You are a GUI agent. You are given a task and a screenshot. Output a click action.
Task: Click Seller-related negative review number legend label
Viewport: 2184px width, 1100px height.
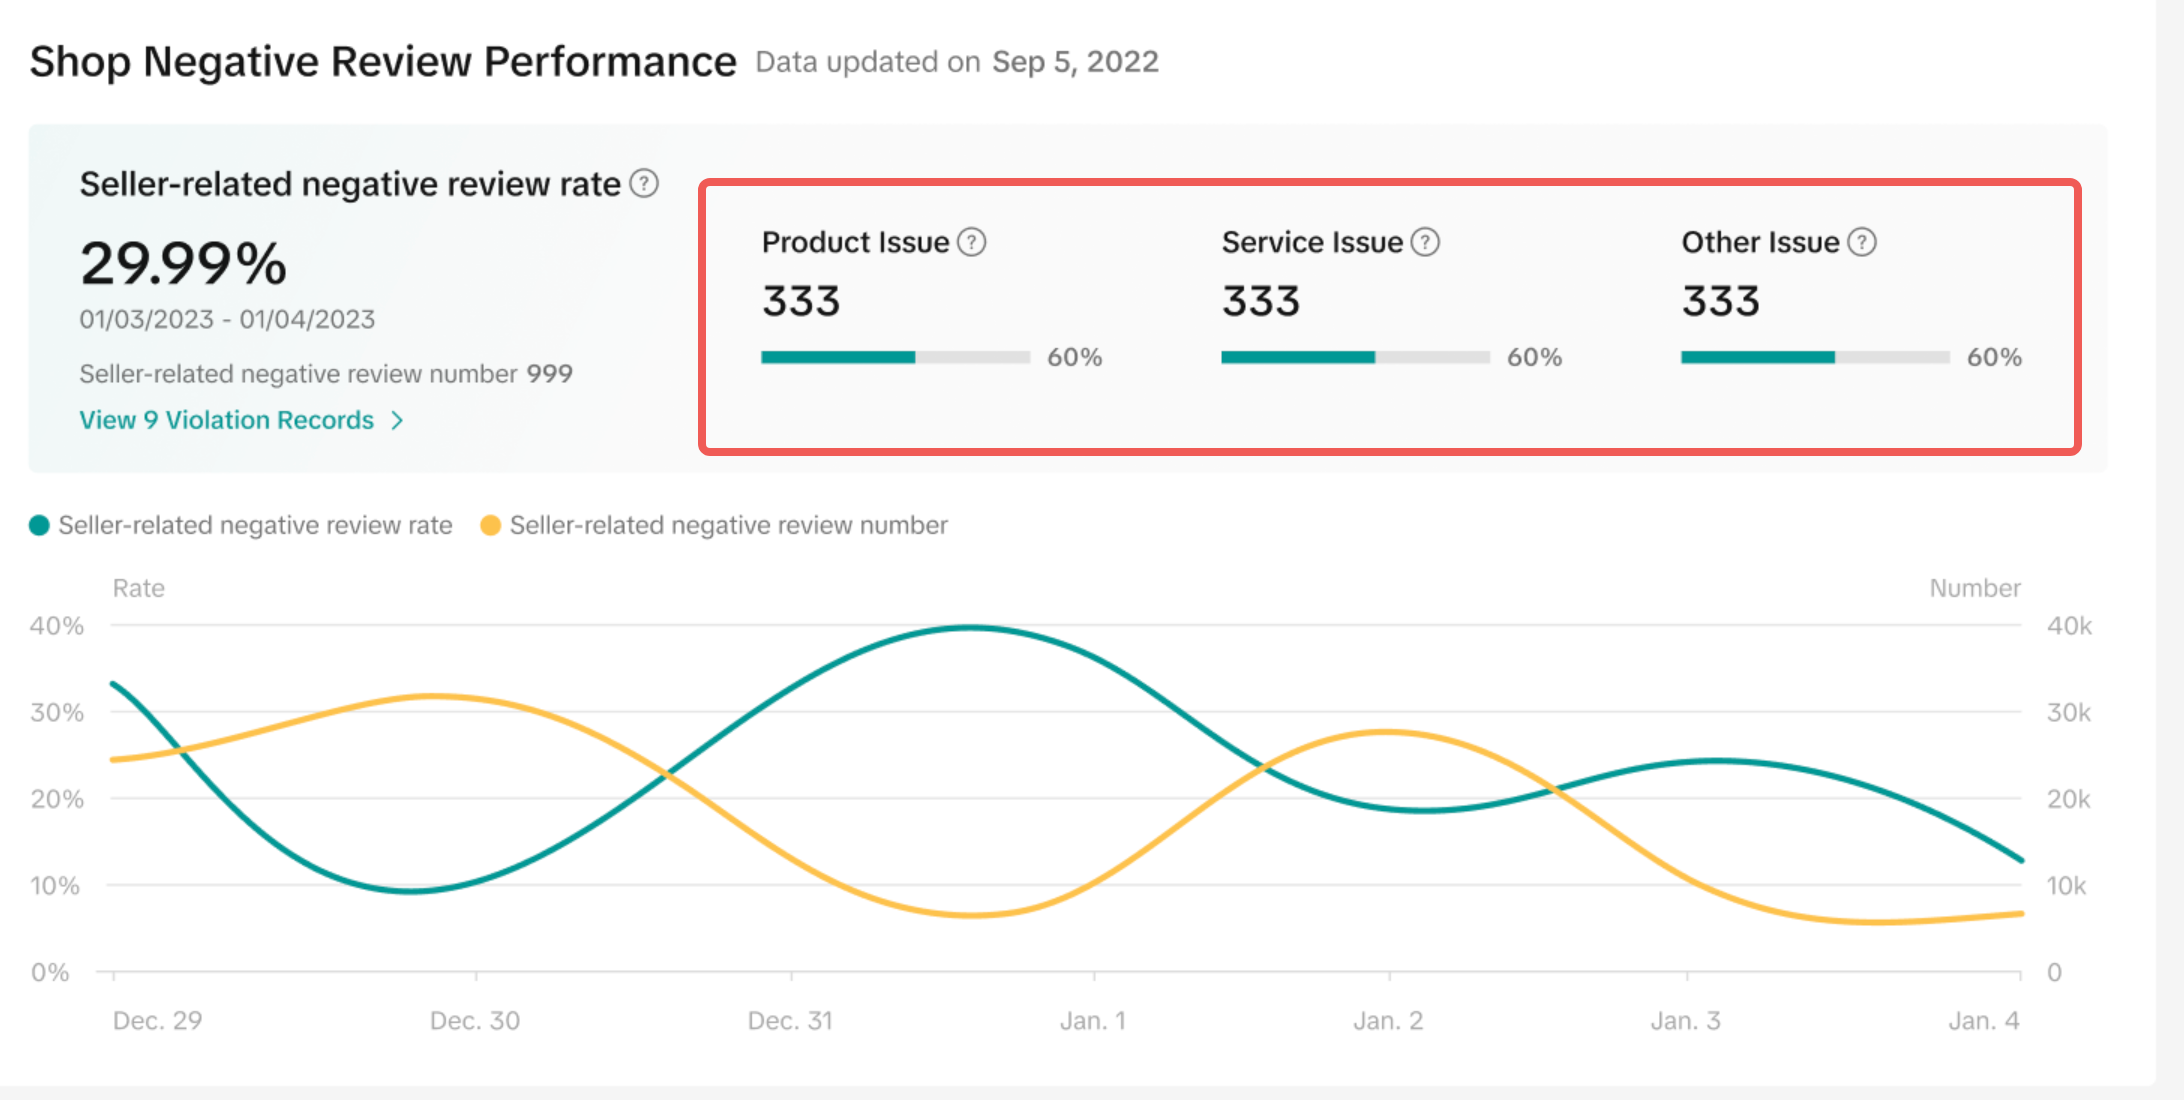[728, 526]
